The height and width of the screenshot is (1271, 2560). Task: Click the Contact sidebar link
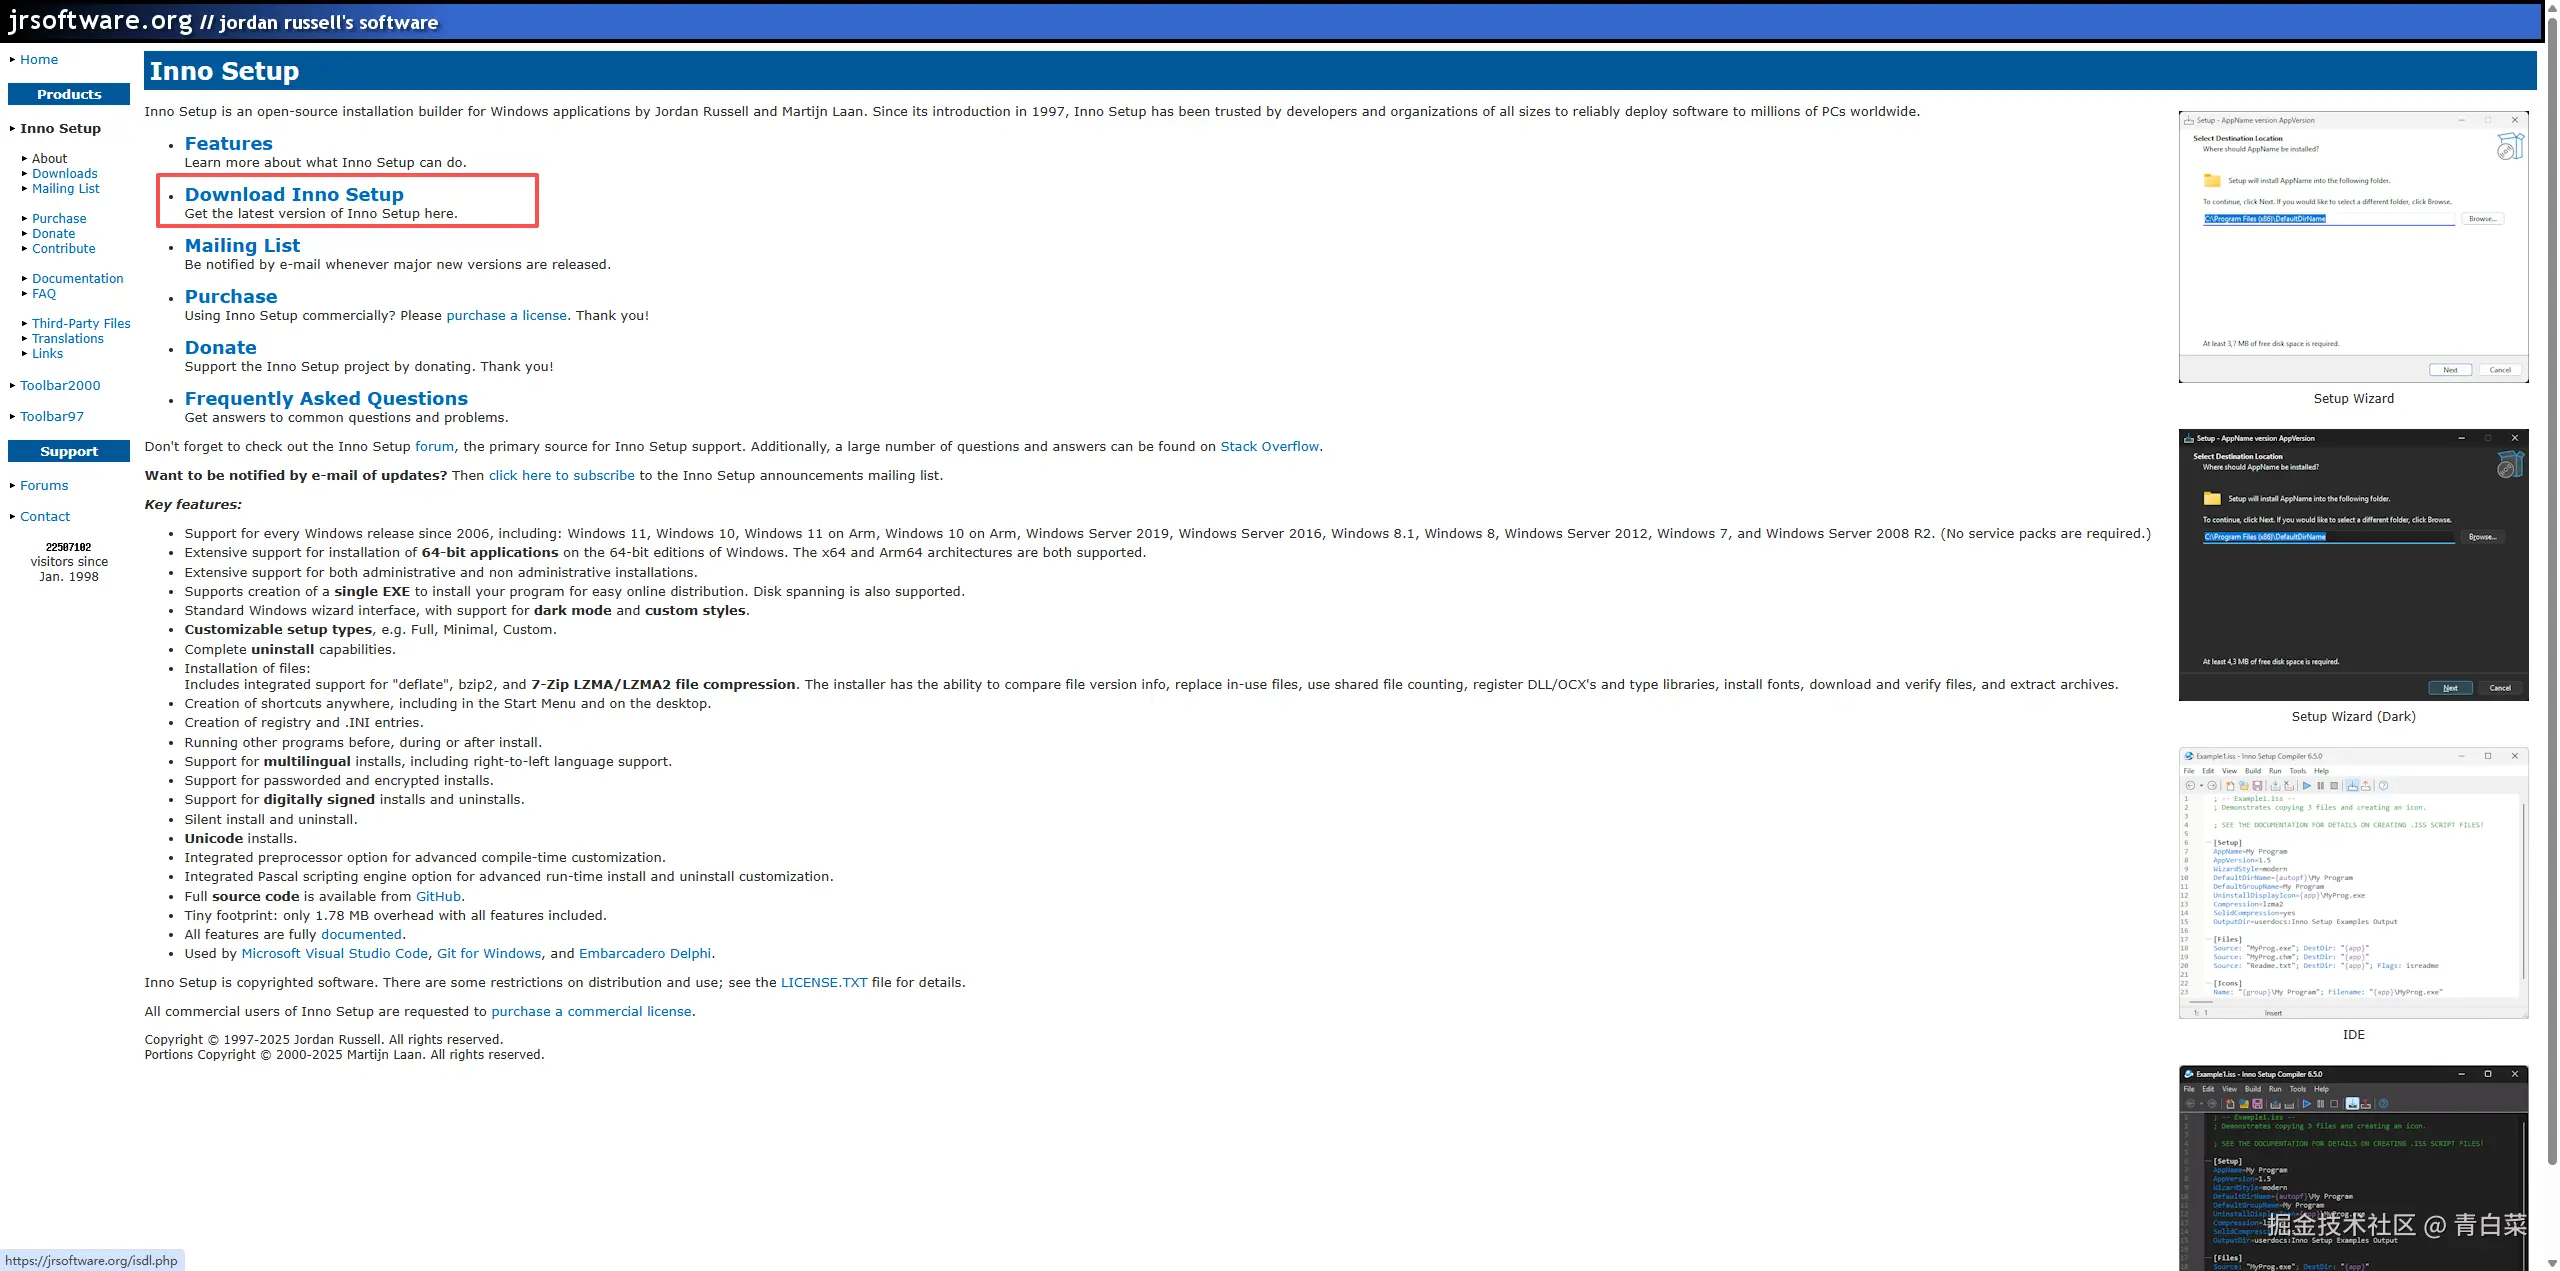coord(45,516)
